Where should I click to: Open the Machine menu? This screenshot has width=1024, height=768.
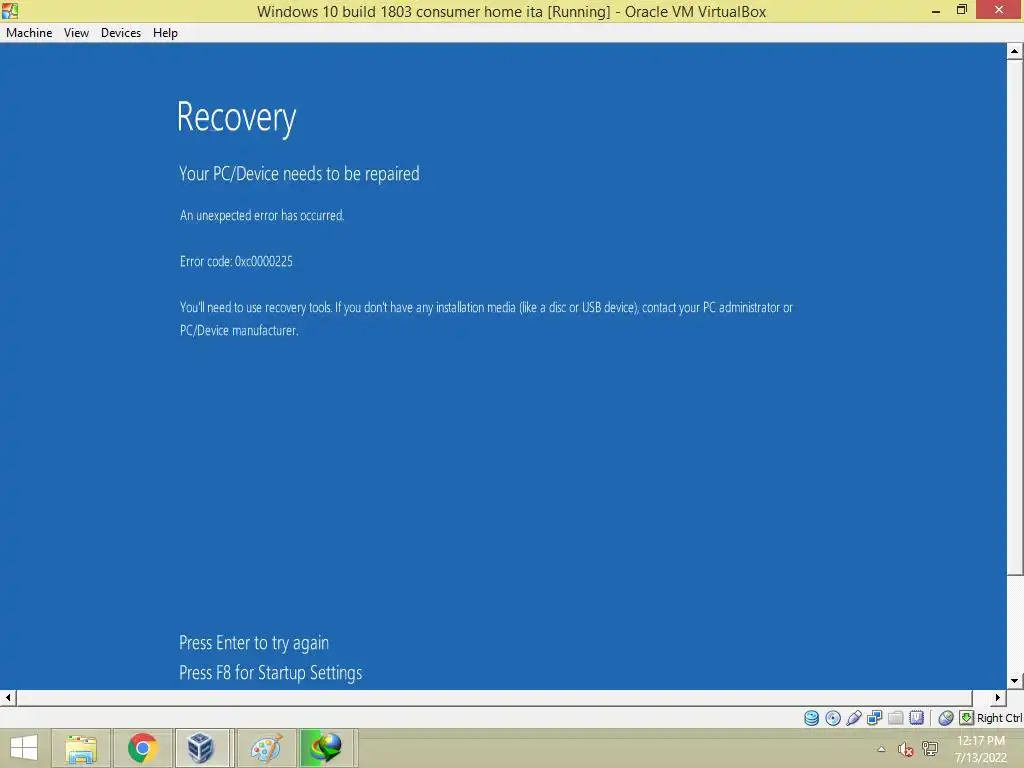click(29, 33)
